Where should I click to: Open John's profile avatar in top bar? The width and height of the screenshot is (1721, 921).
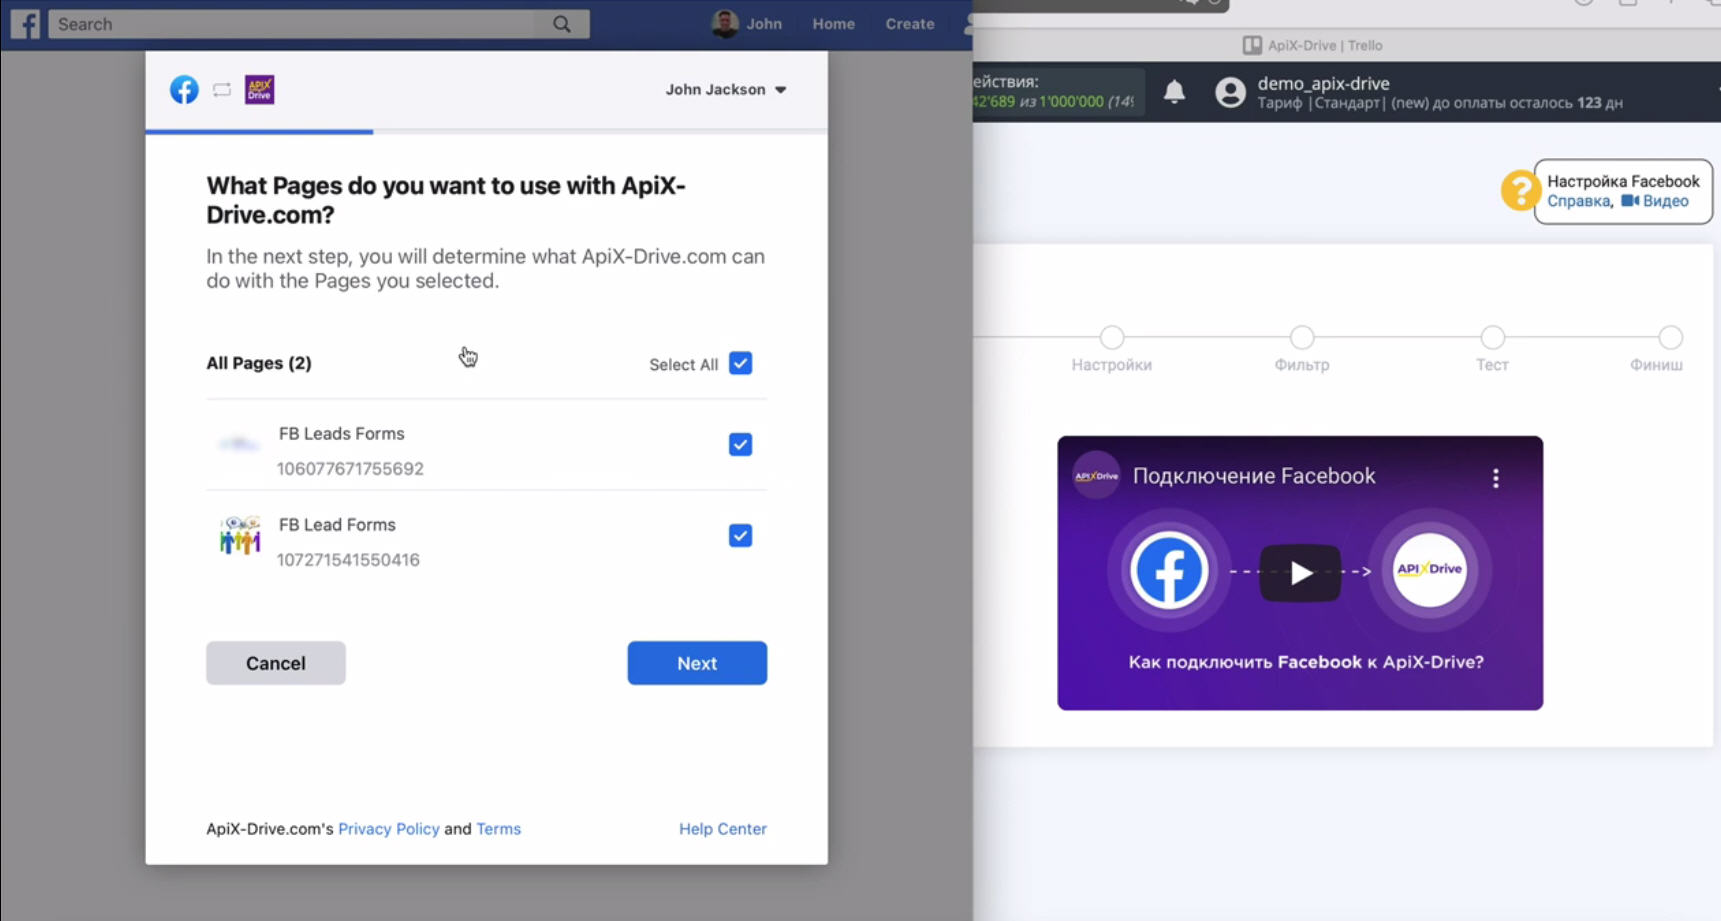tap(725, 24)
